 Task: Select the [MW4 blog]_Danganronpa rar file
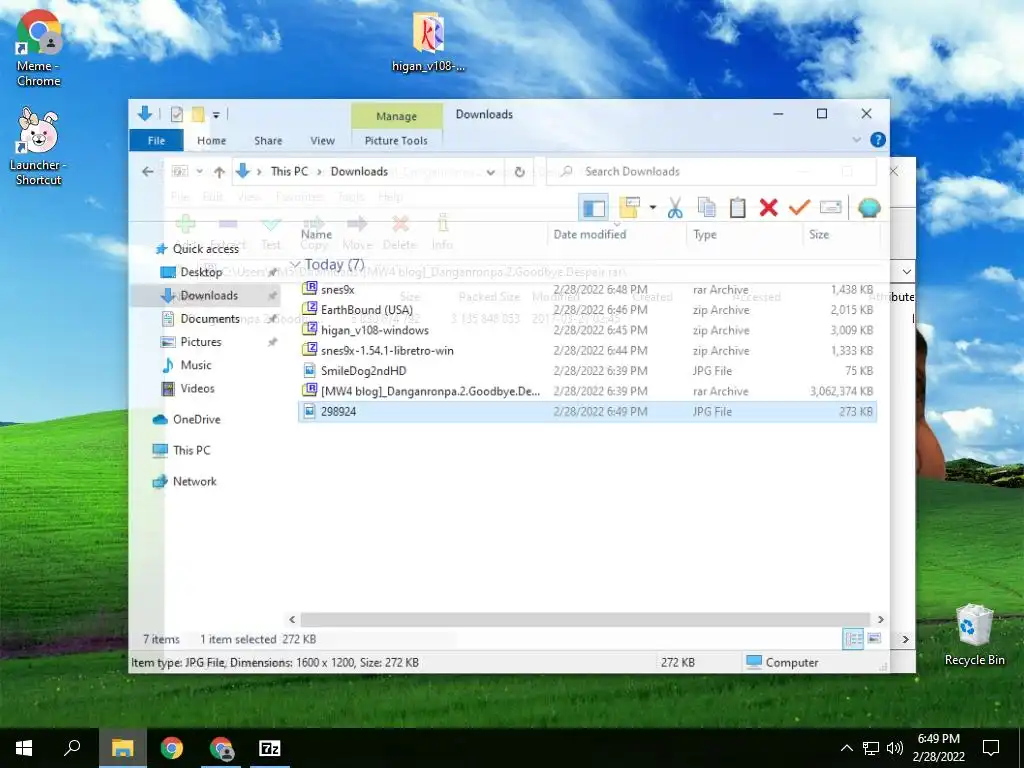(587, 391)
